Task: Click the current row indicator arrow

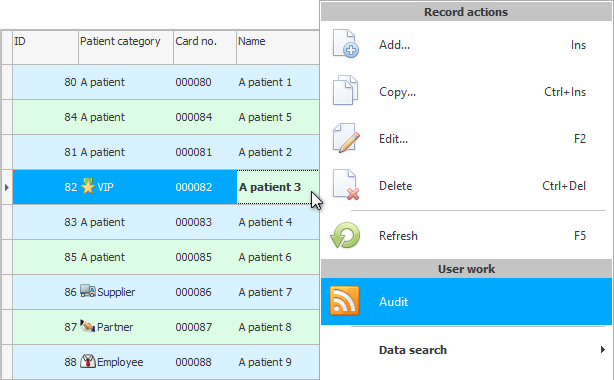Action: click(x=7, y=187)
